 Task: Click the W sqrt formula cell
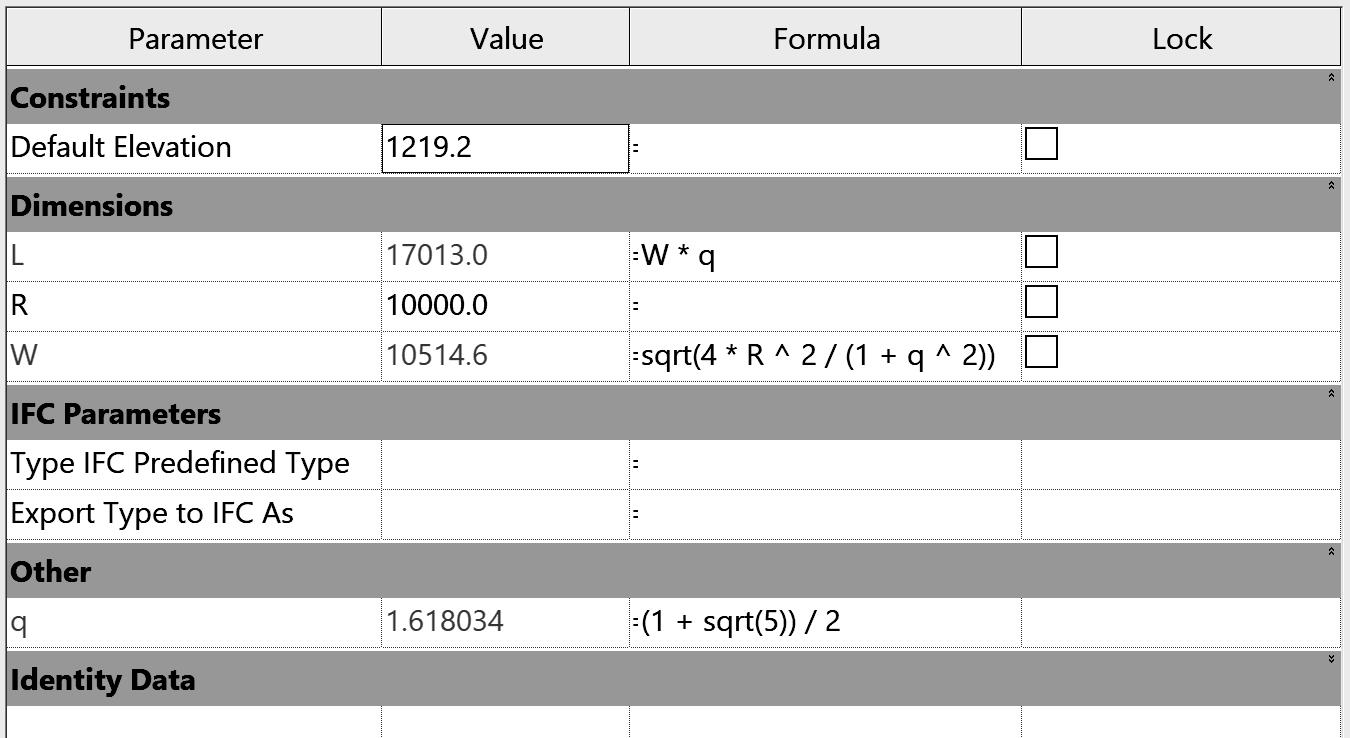click(825, 355)
